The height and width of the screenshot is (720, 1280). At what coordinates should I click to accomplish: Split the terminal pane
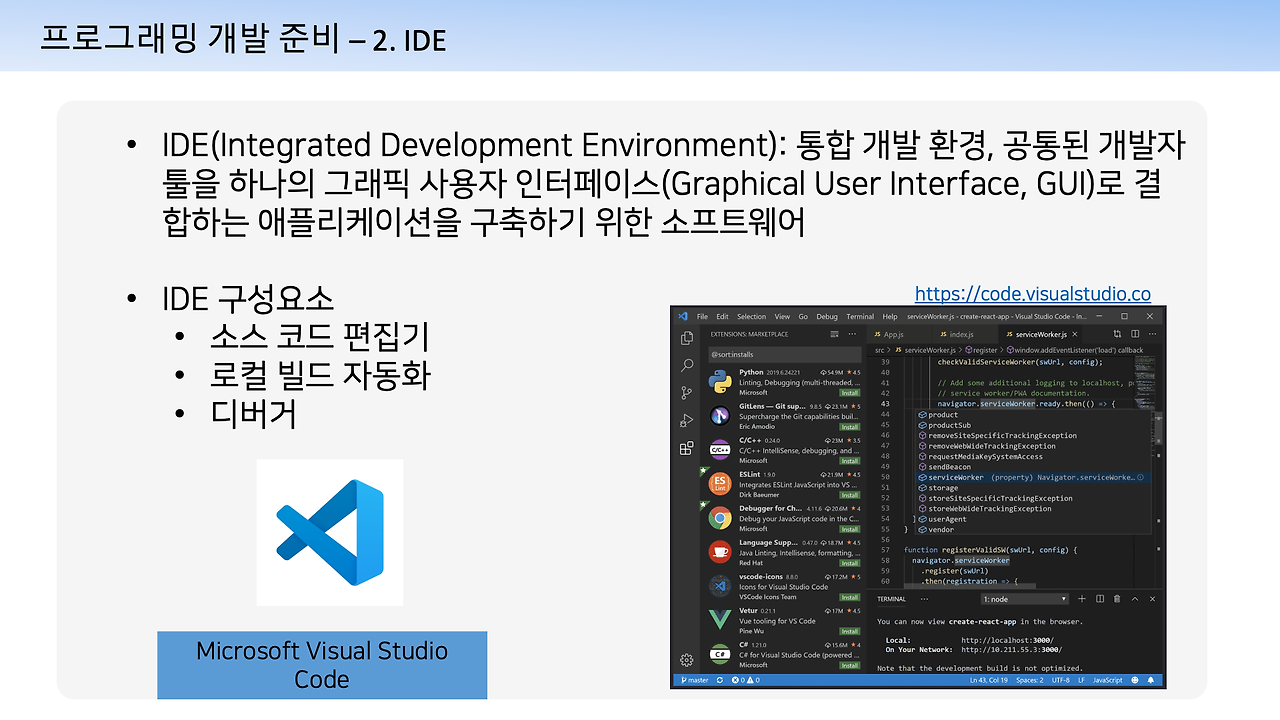coord(1100,599)
